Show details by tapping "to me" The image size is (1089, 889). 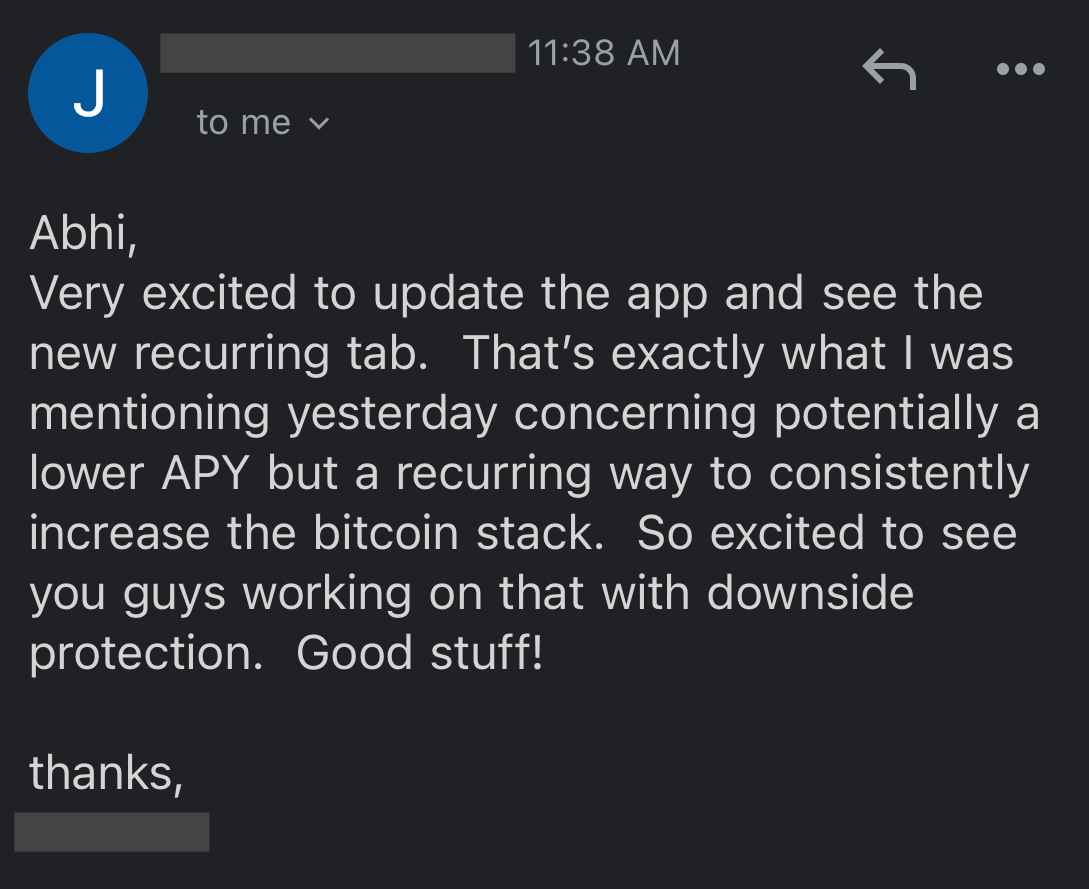[x=243, y=123]
